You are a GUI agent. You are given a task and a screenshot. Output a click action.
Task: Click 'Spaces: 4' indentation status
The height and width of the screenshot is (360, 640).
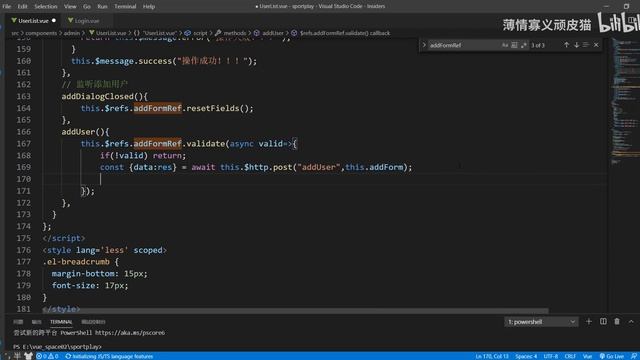(526, 356)
